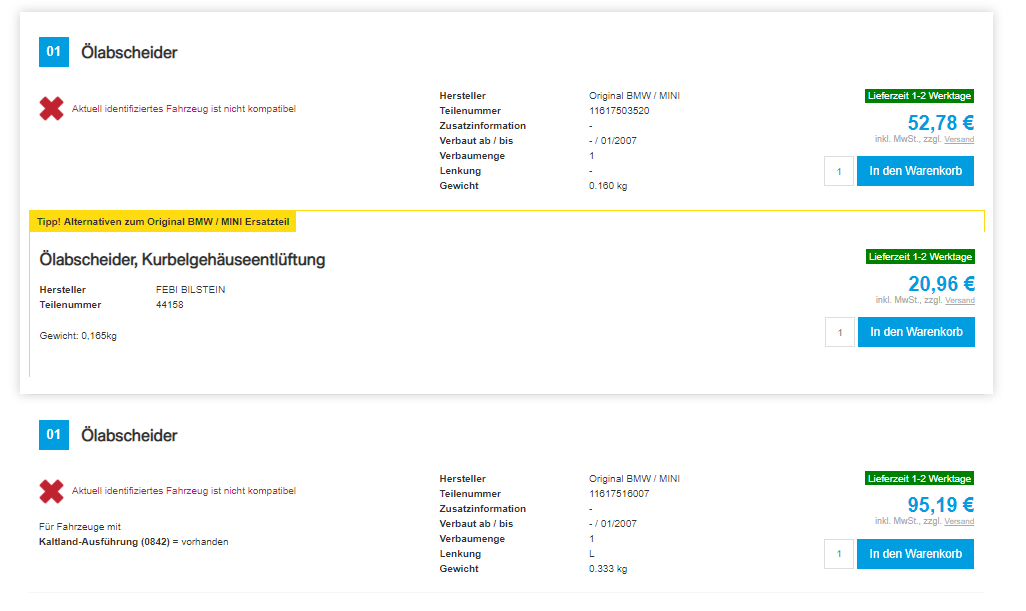Image resolution: width=1026 pixels, height=611 pixels.
Task: Add the 52,78 € Ölabscheider to the cart
Action: (x=915, y=171)
